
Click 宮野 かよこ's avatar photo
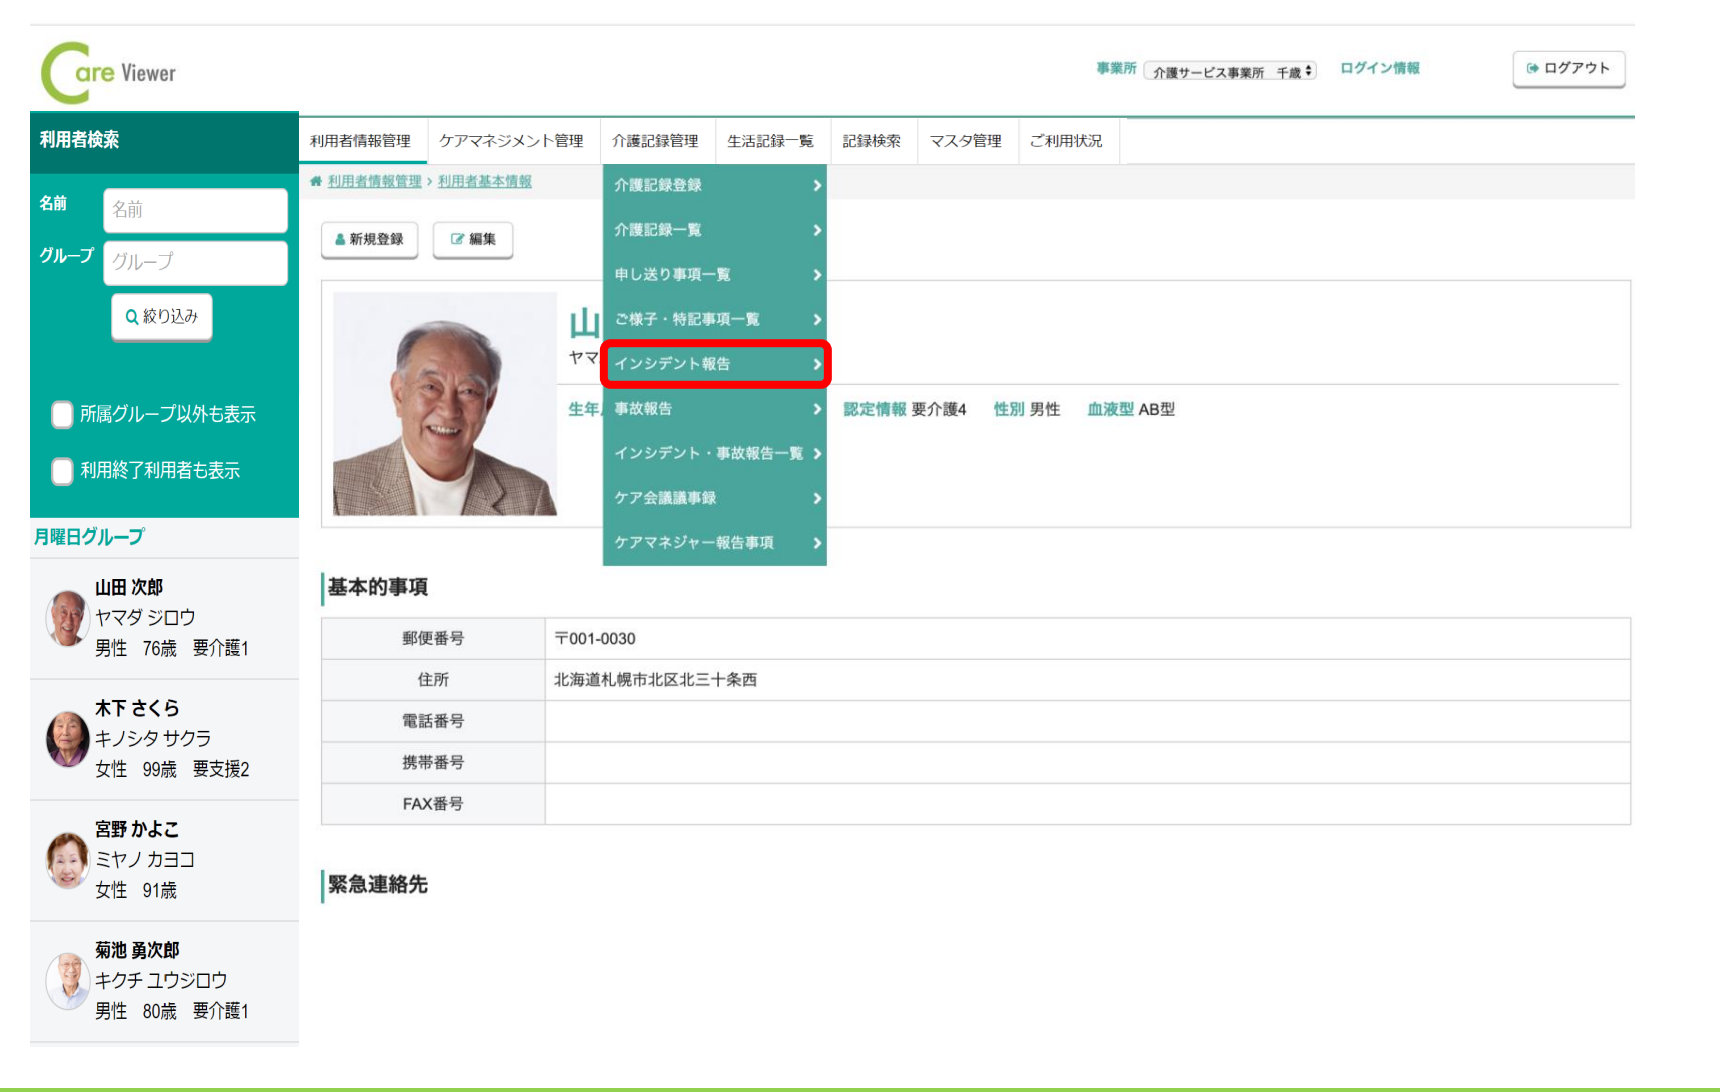pyautogui.click(x=67, y=860)
